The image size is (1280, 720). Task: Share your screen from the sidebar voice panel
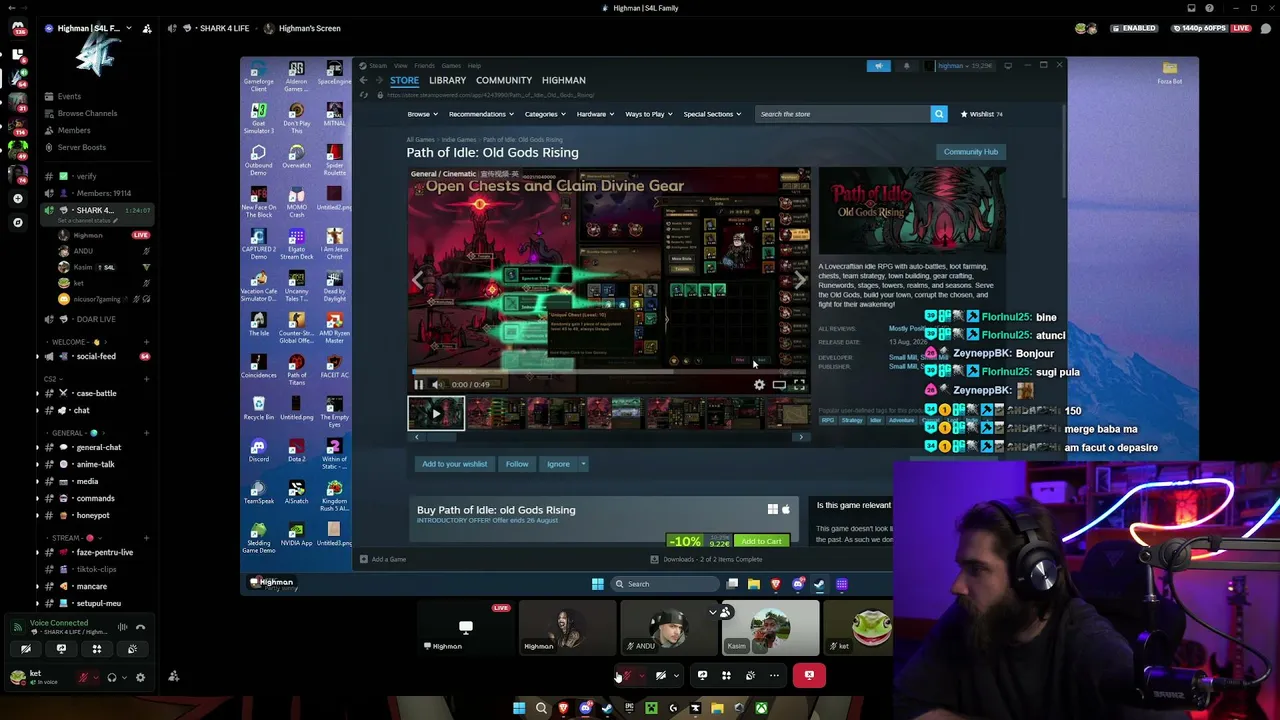61,649
